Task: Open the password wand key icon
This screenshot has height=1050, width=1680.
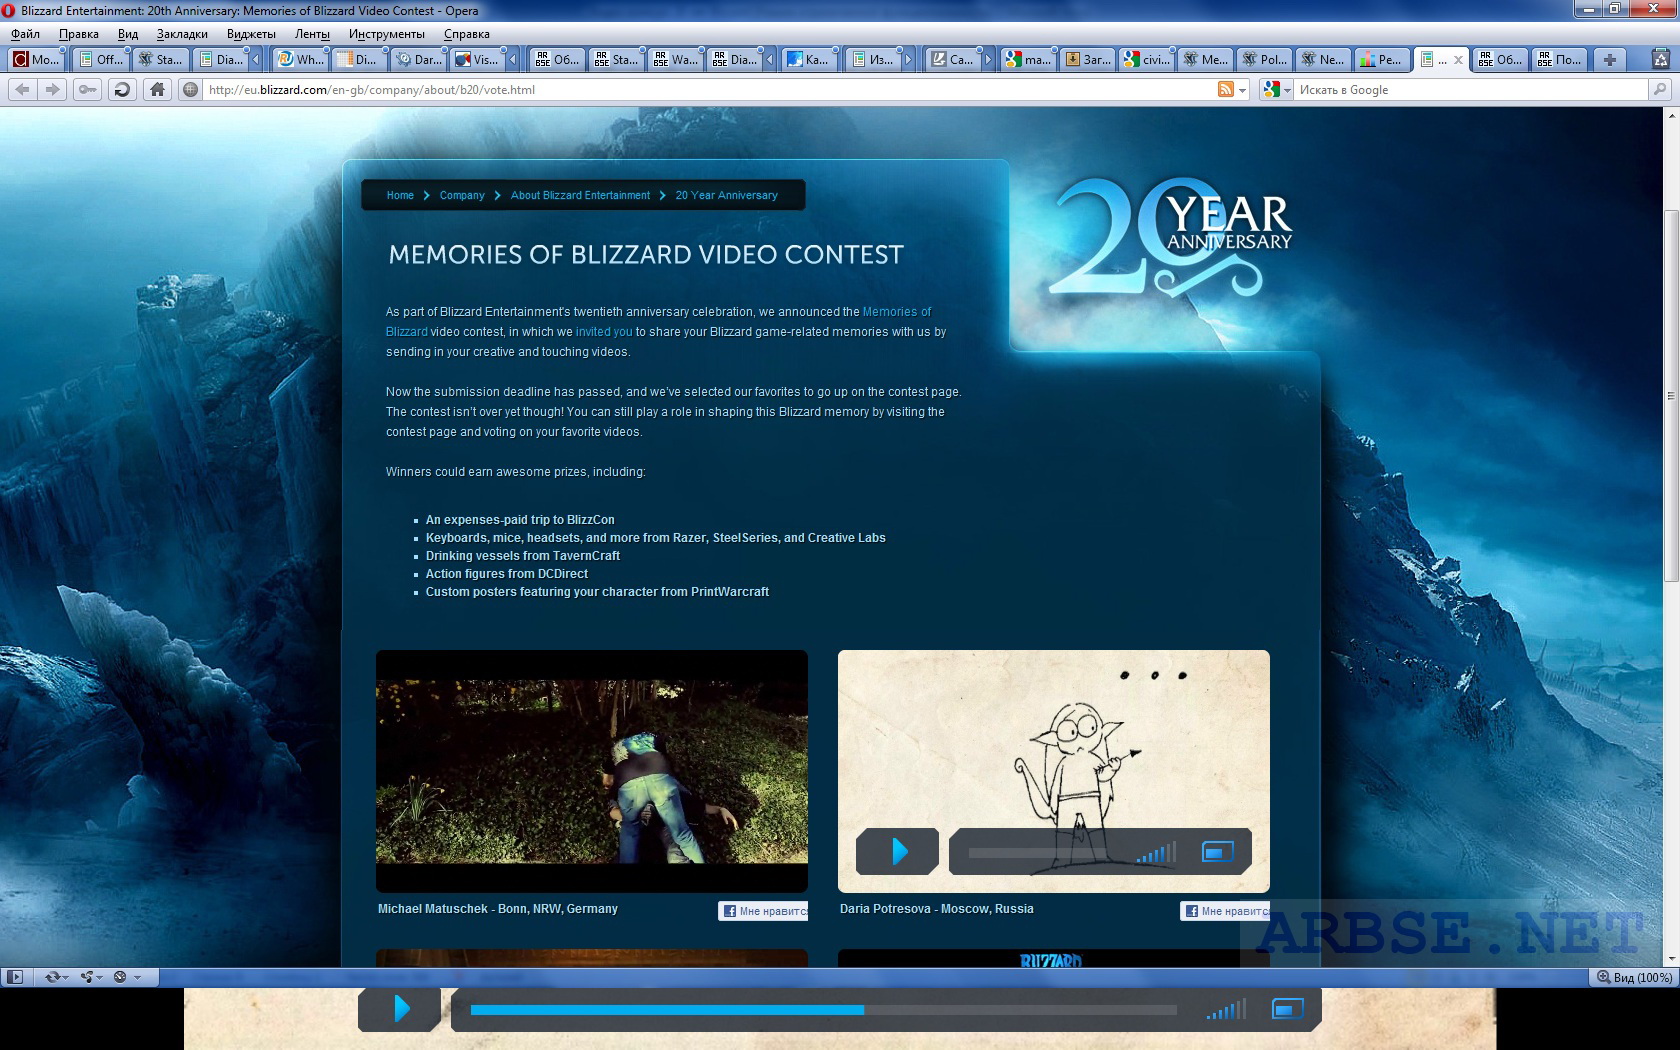Action: pyautogui.click(x=88, y=90)
